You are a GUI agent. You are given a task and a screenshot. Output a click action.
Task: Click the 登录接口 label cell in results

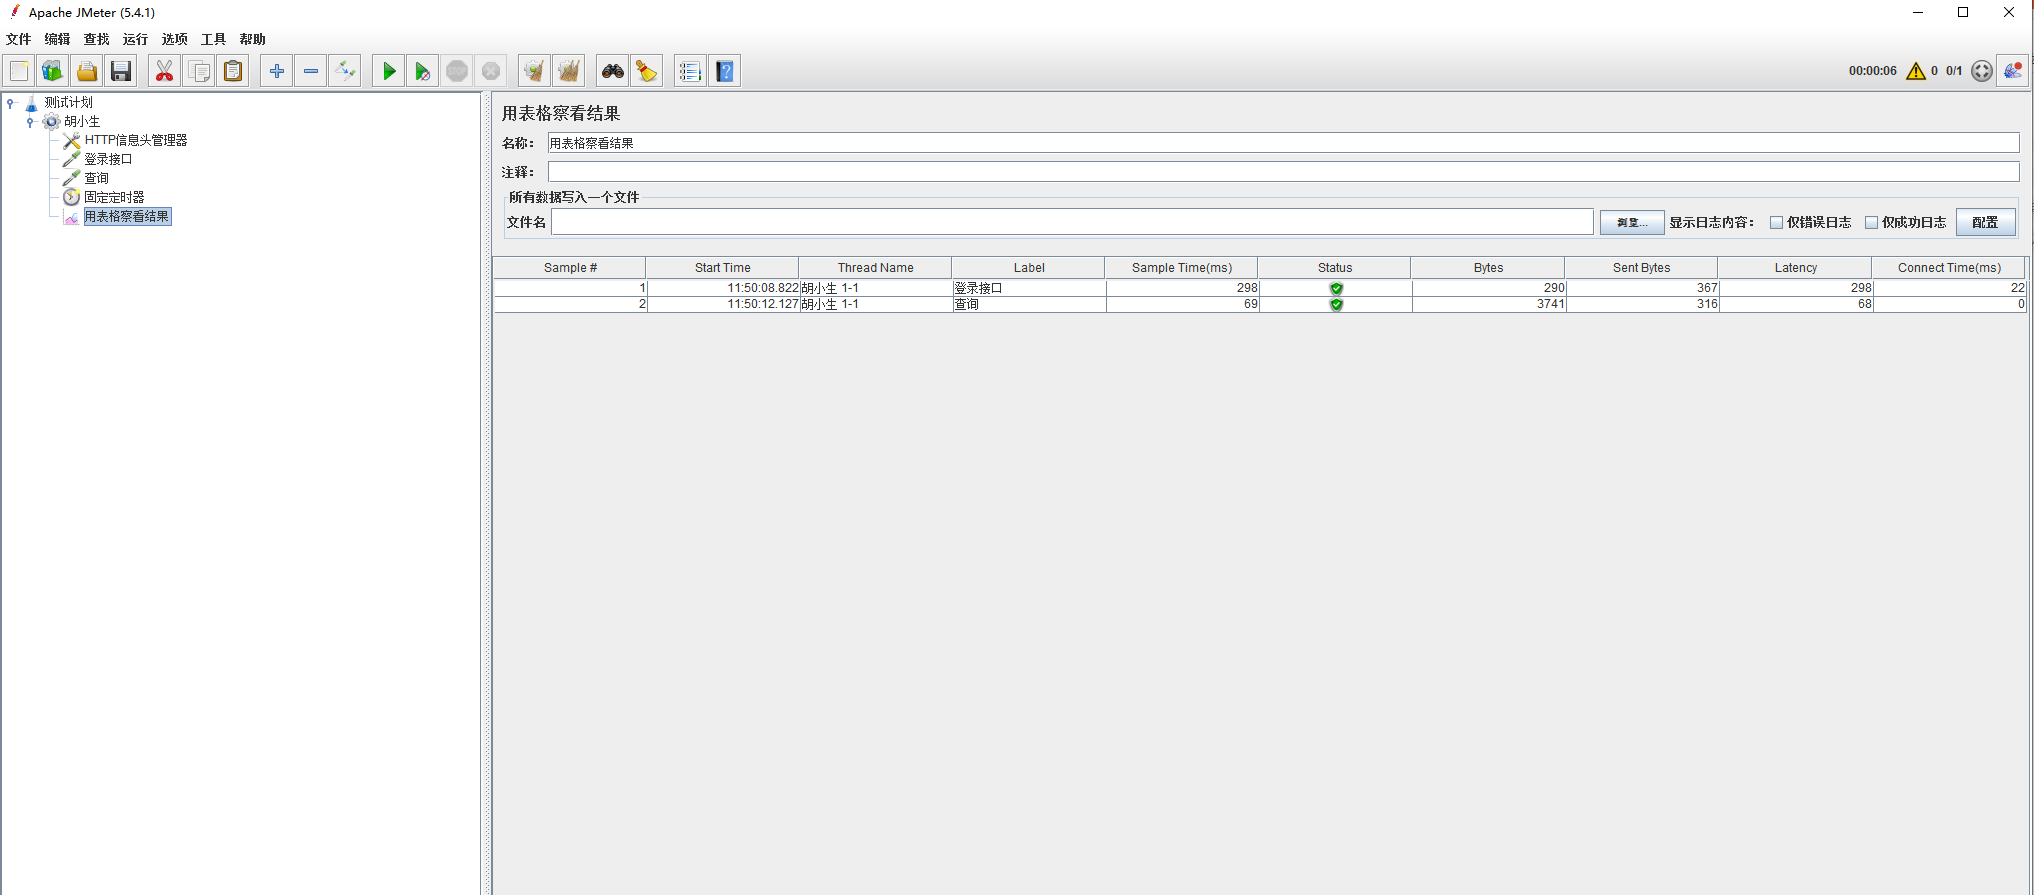pyautogui.click(x=1029, y=288)
